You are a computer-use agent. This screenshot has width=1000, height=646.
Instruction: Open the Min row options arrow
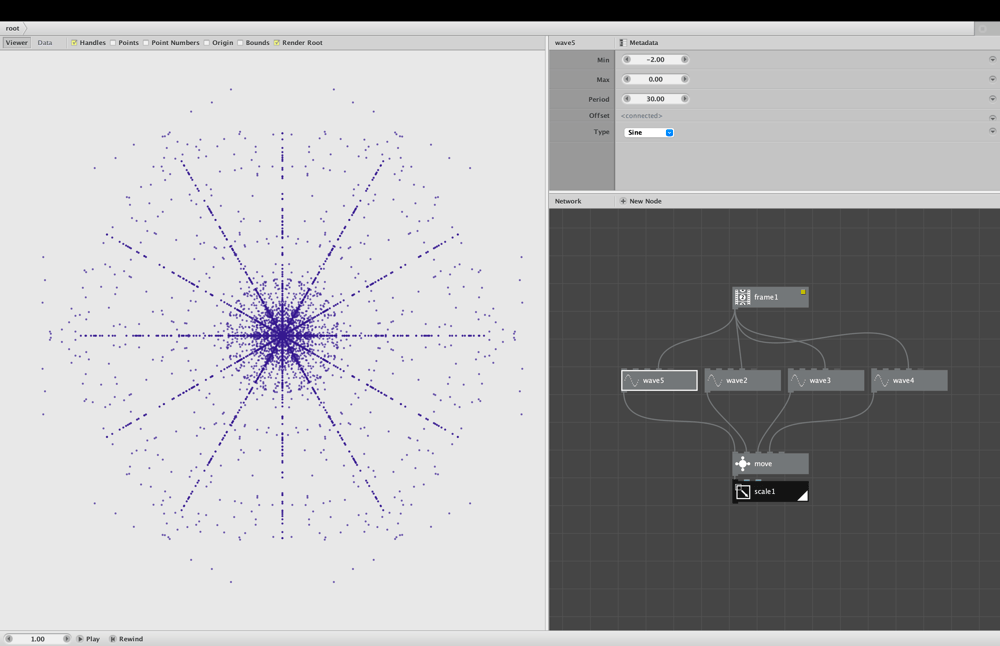click(992, 59)
